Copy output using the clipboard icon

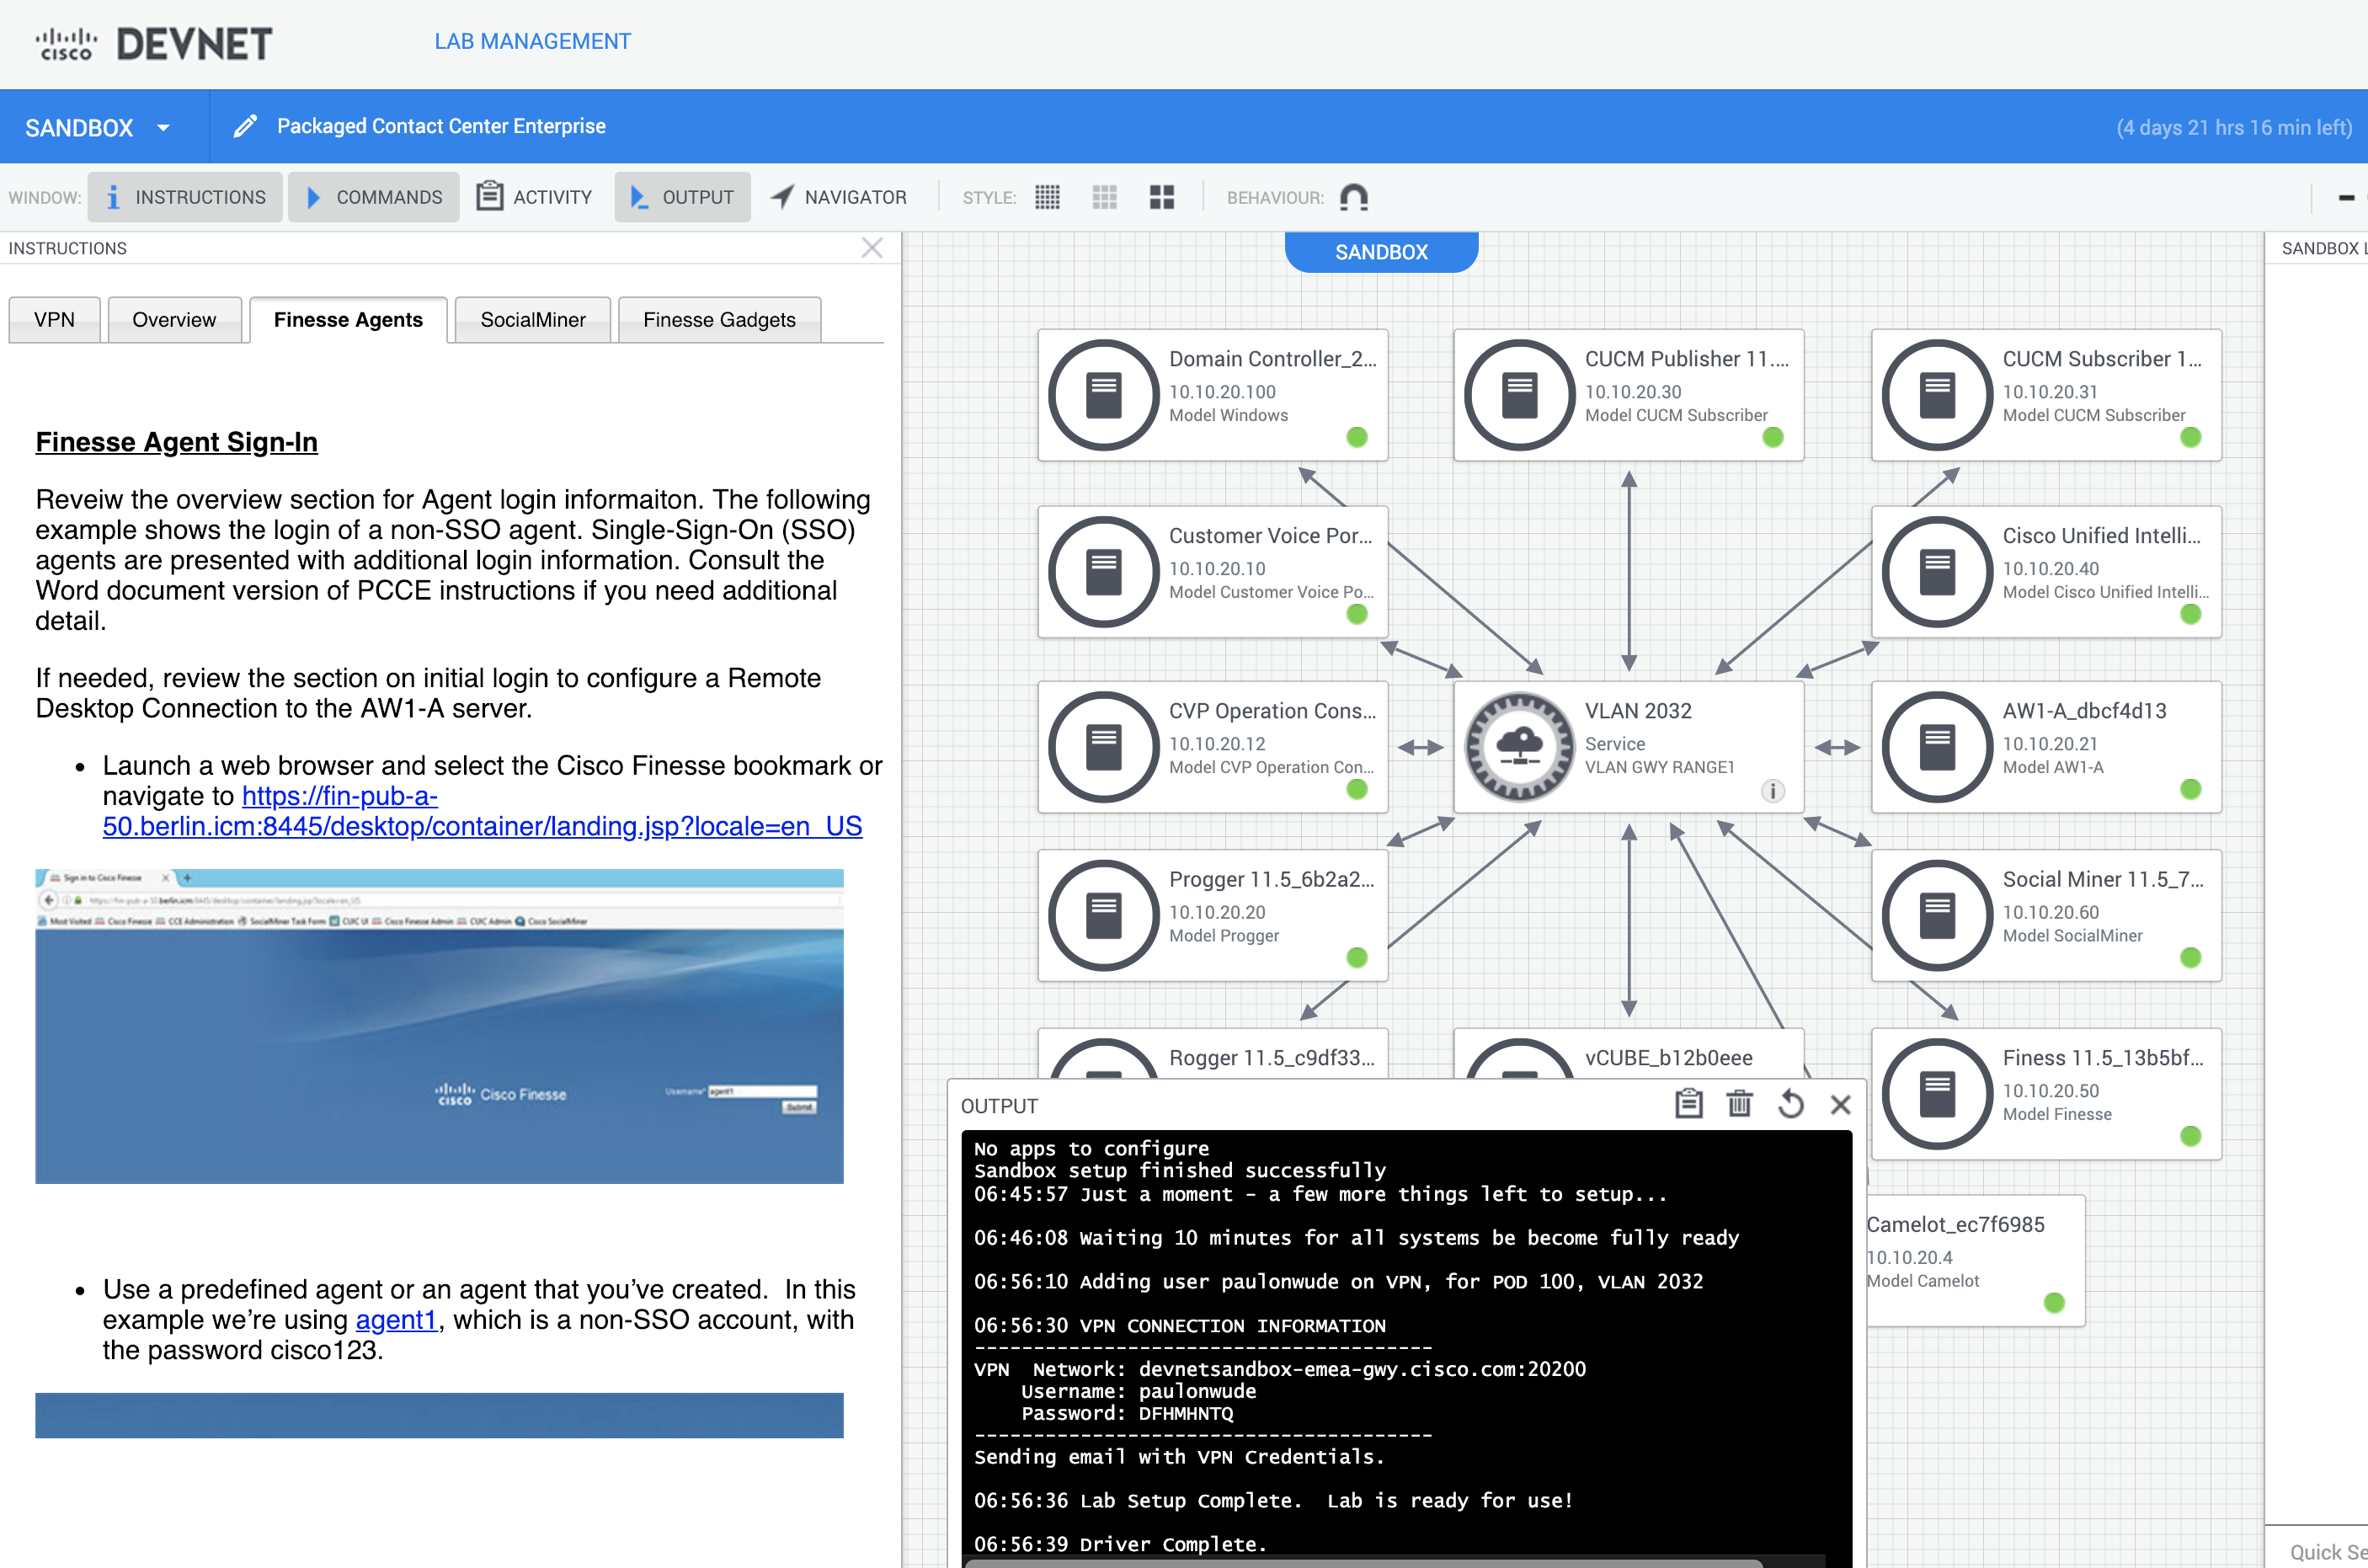click(1688, 1104)
